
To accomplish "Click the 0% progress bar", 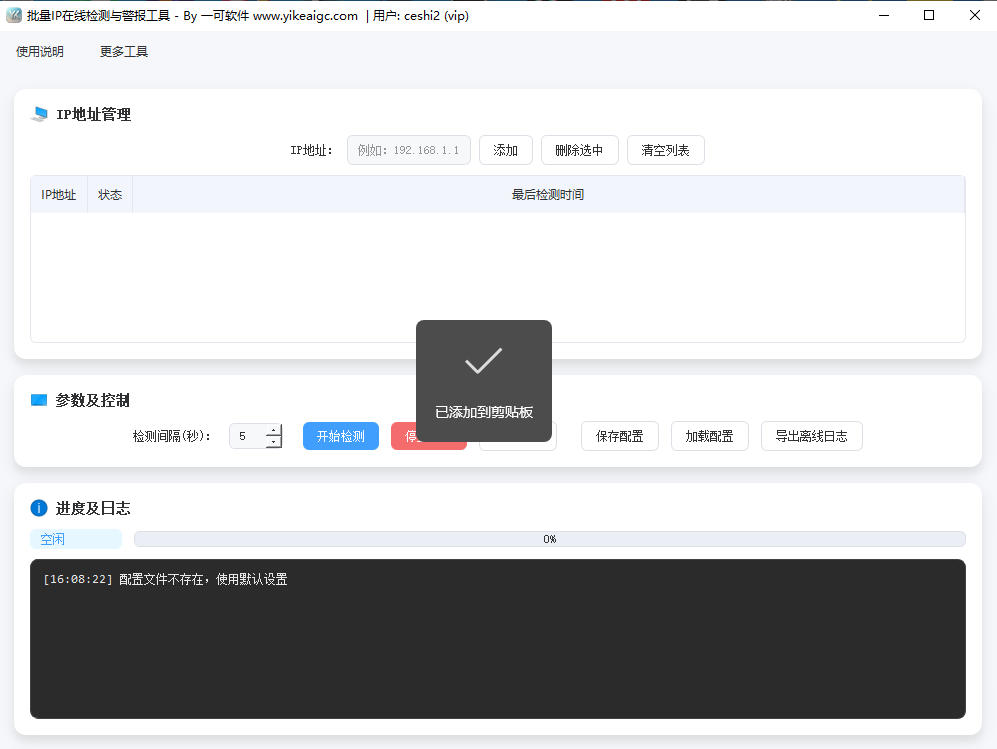I will pos(548,538).
